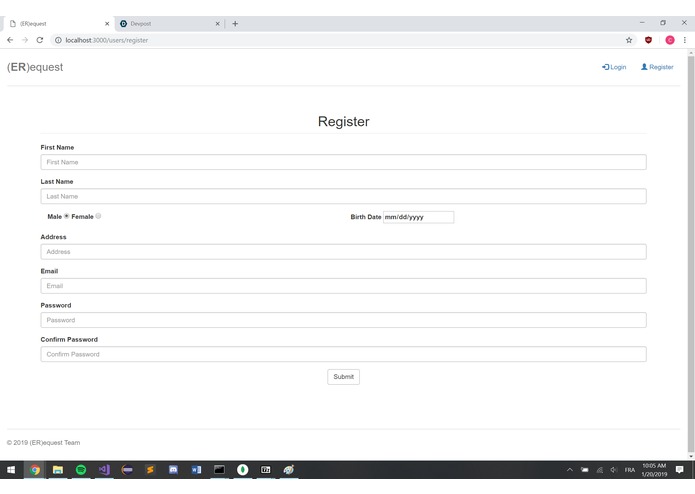
Task: Submit the registration form
Action: tap(344, 377)
